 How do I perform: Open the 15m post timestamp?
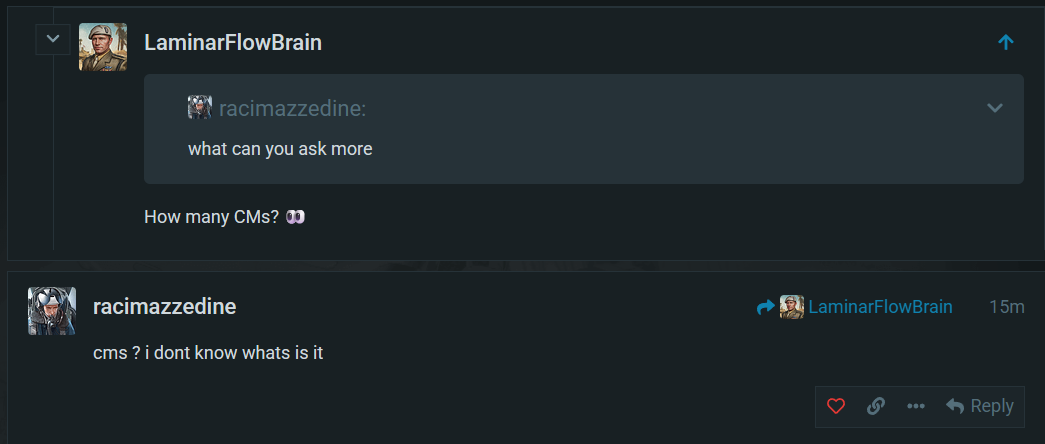click(x=1006, y=307)
